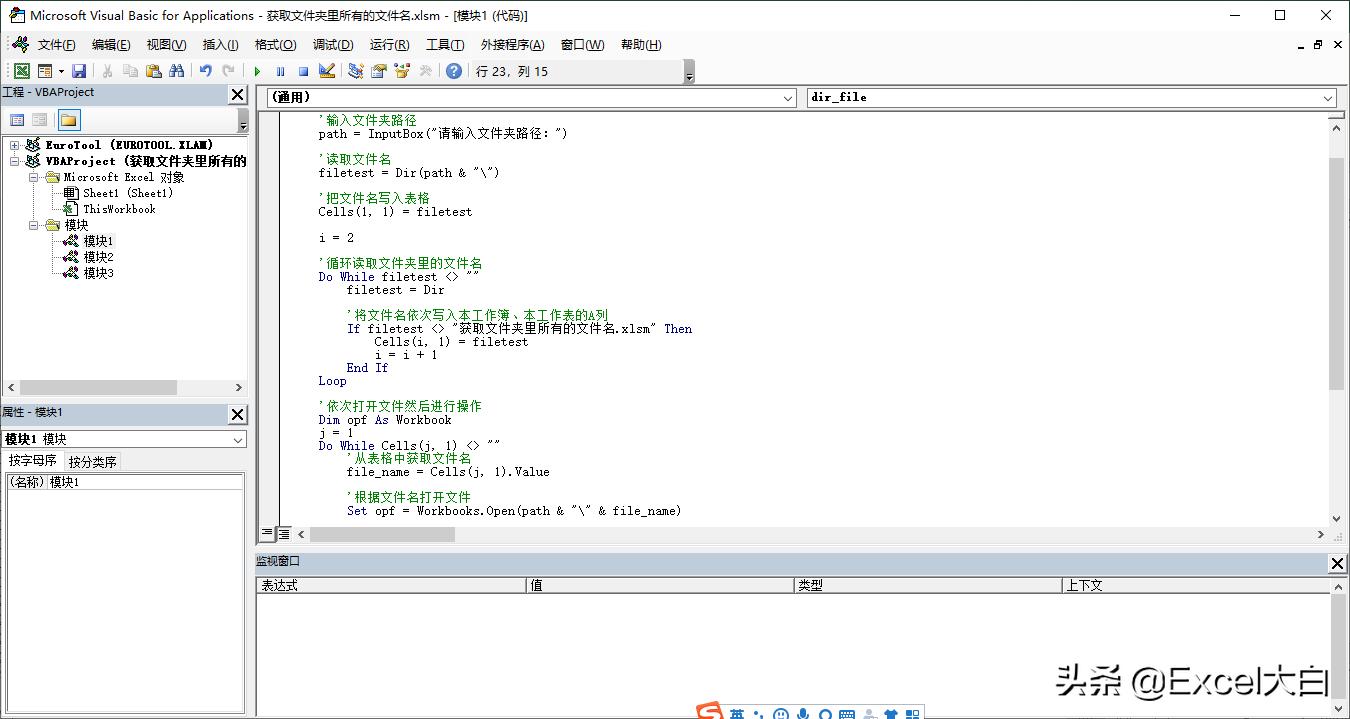Image resolution: width=1350 pixels, height=719 pixels.
Task: Open the Object Browser toolbar icon
Action: click(402, 71)
